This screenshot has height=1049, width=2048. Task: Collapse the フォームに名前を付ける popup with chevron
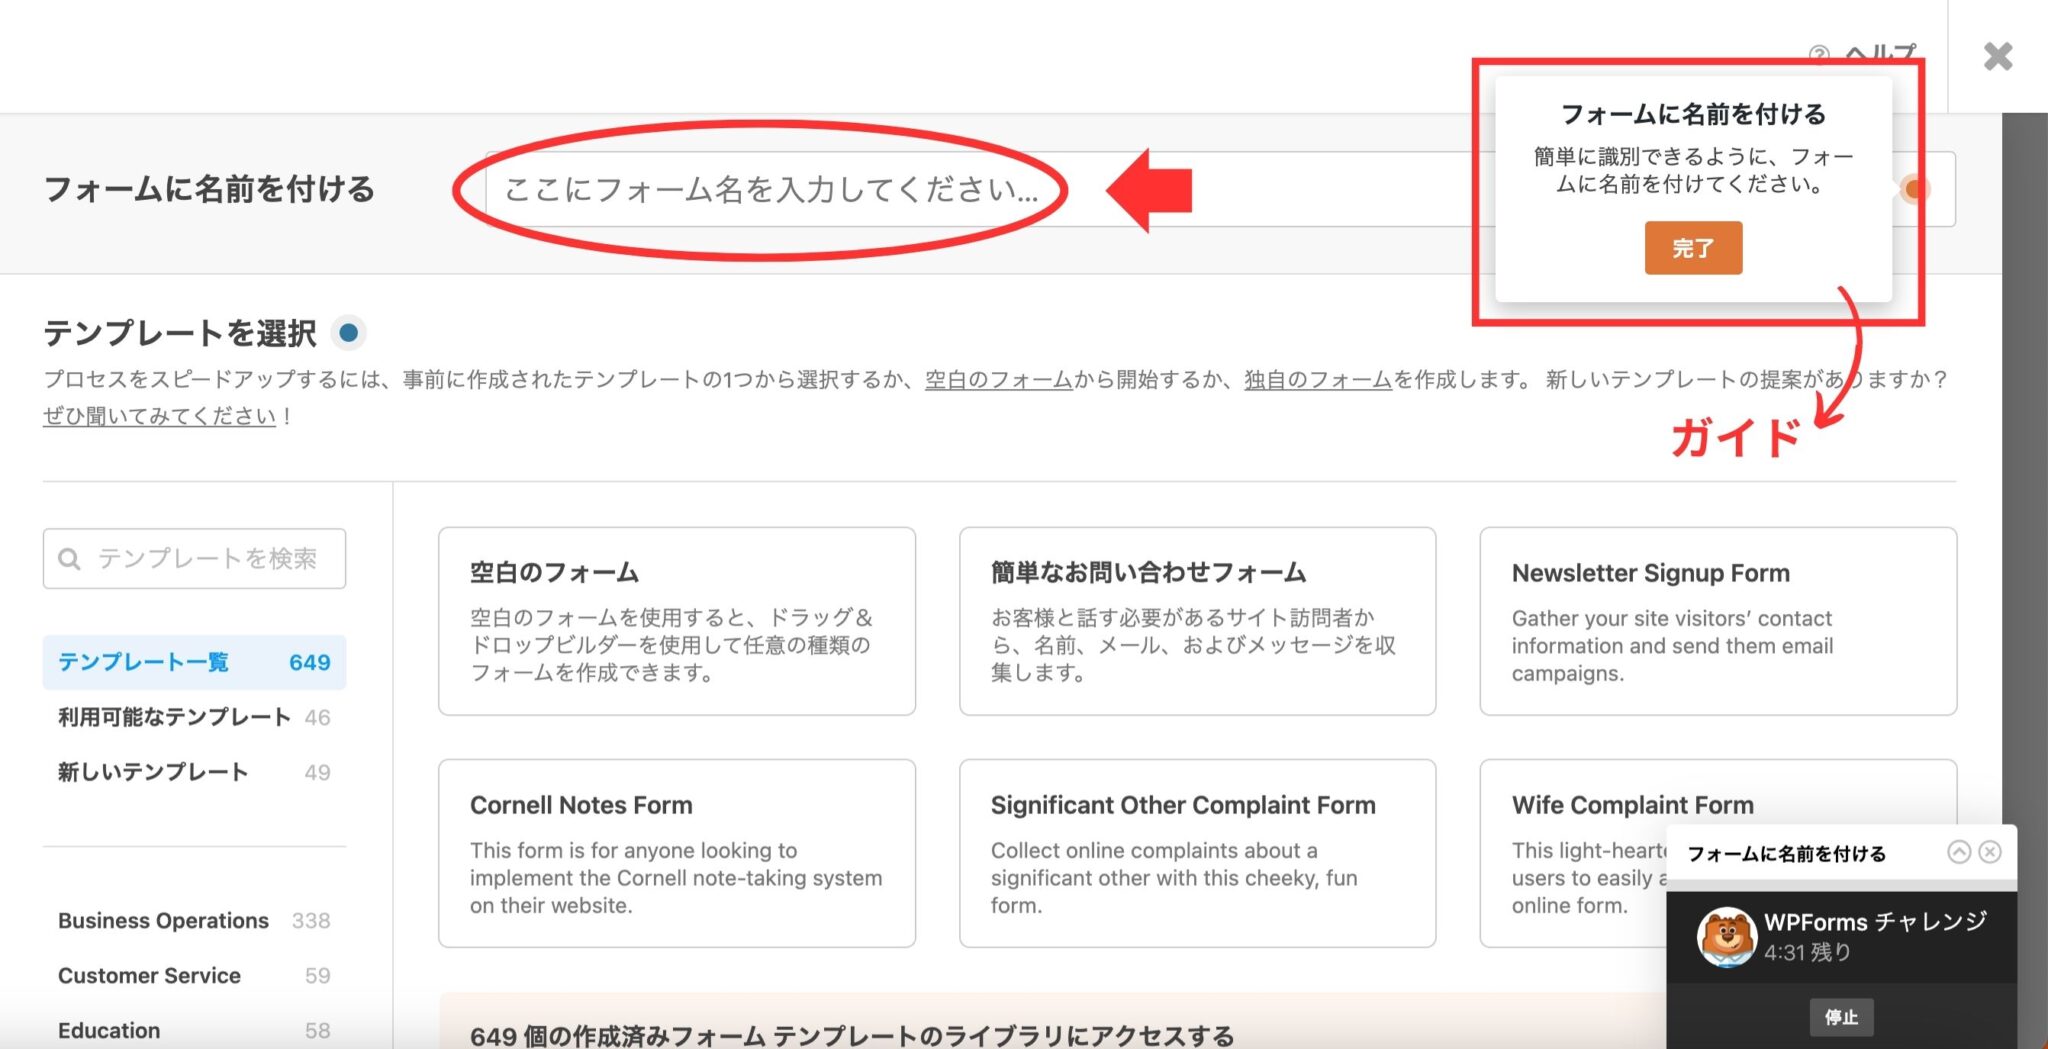(1958, 852)
